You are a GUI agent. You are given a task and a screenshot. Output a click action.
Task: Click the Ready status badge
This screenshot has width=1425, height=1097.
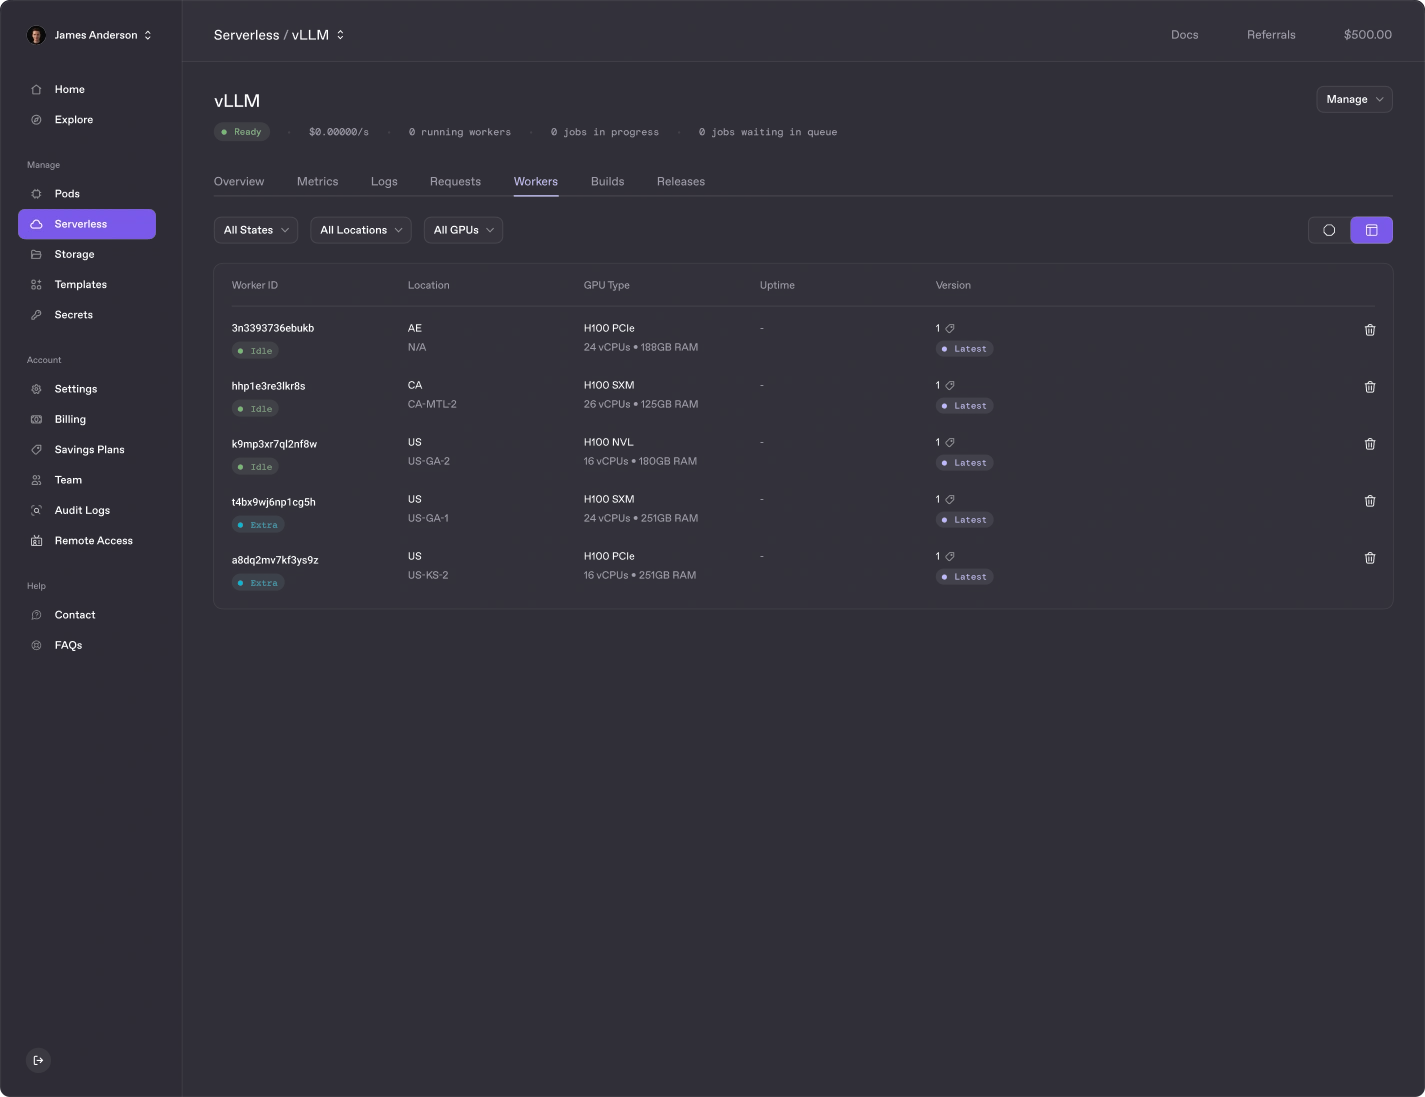pos(242,132)
